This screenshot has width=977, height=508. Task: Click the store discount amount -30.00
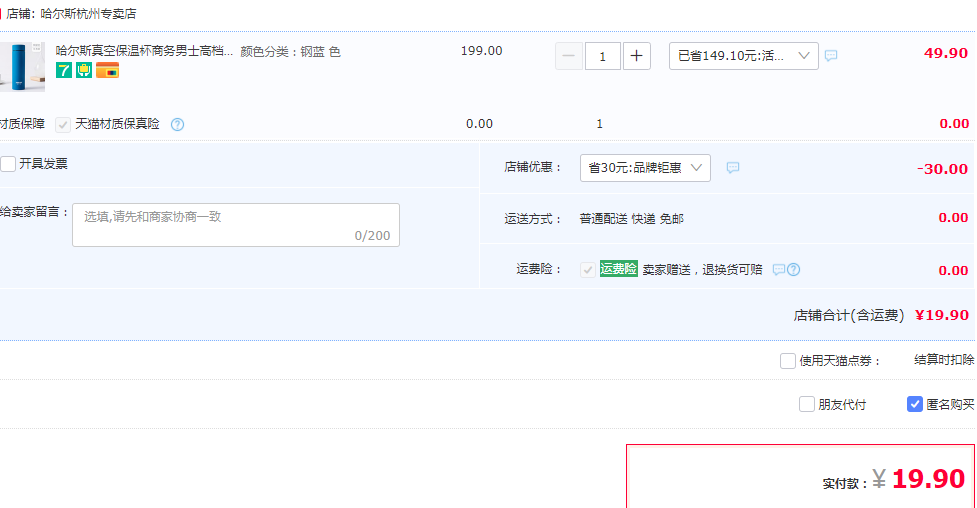(x=942, y=169)
